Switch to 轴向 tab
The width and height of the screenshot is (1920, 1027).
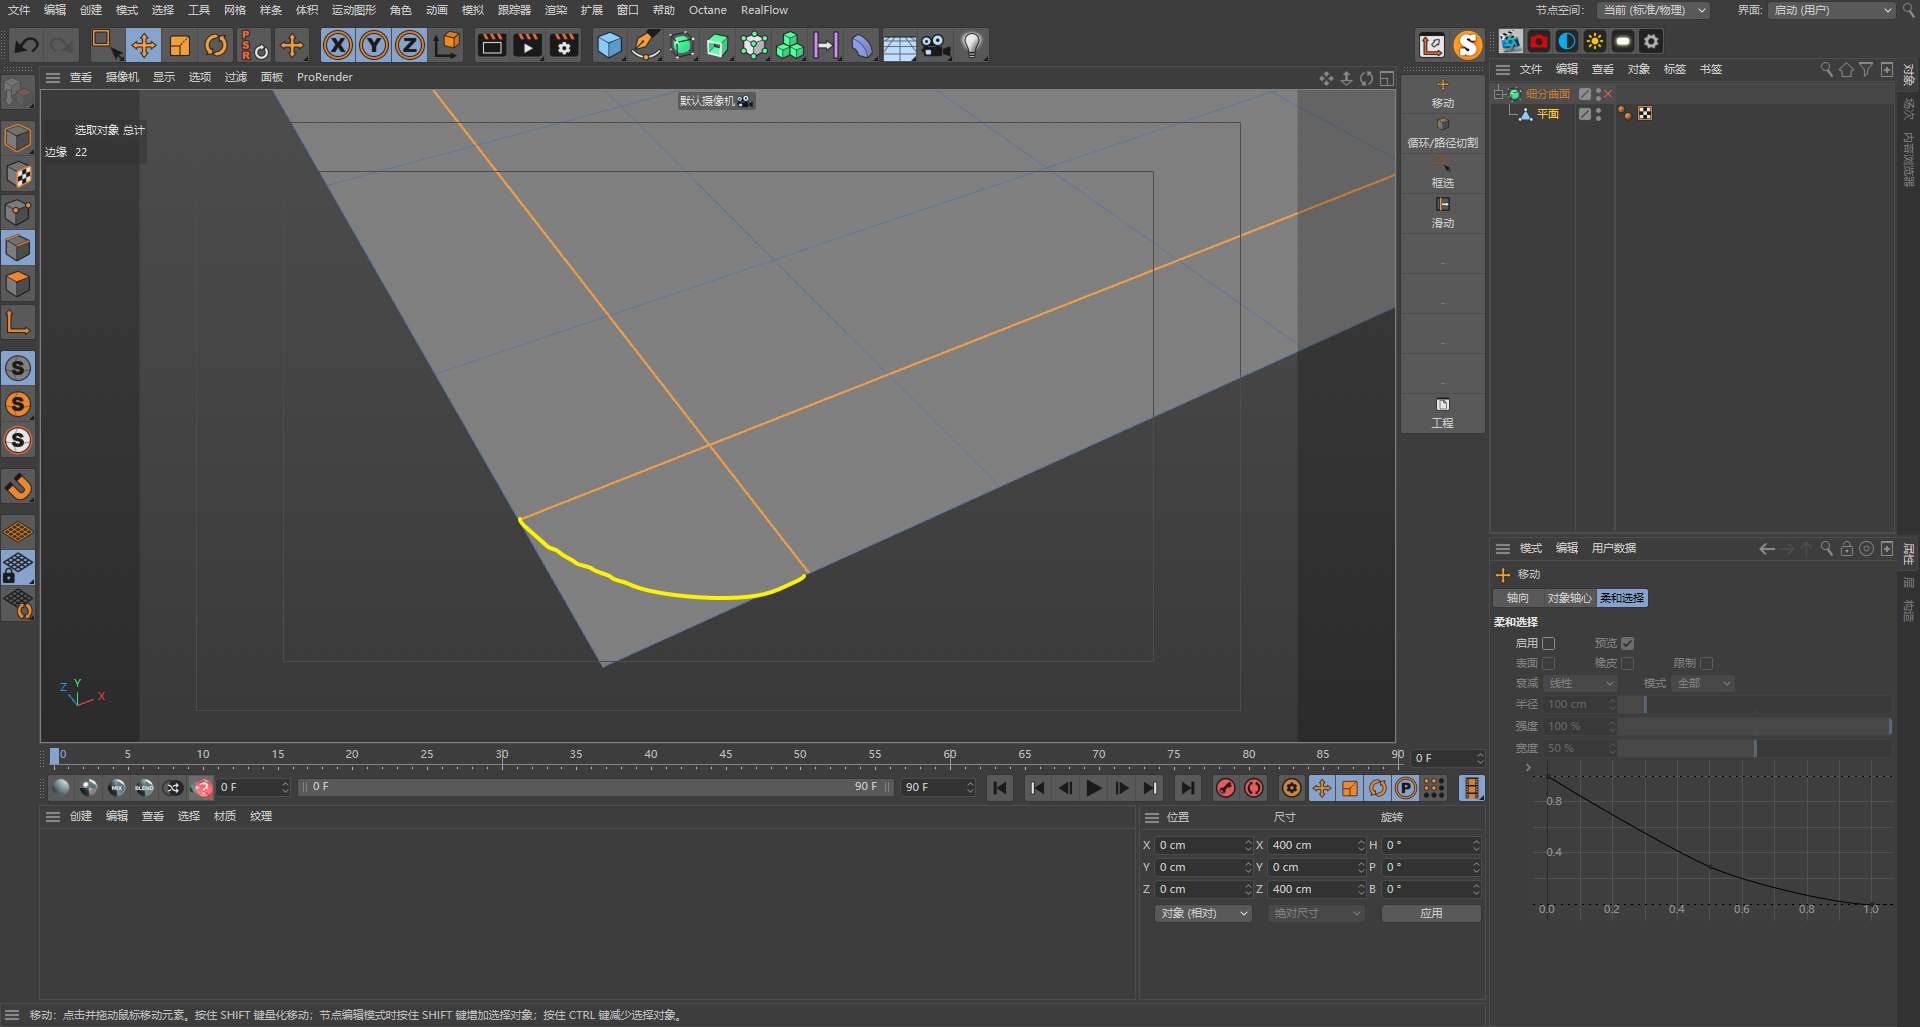[1517, 598]
